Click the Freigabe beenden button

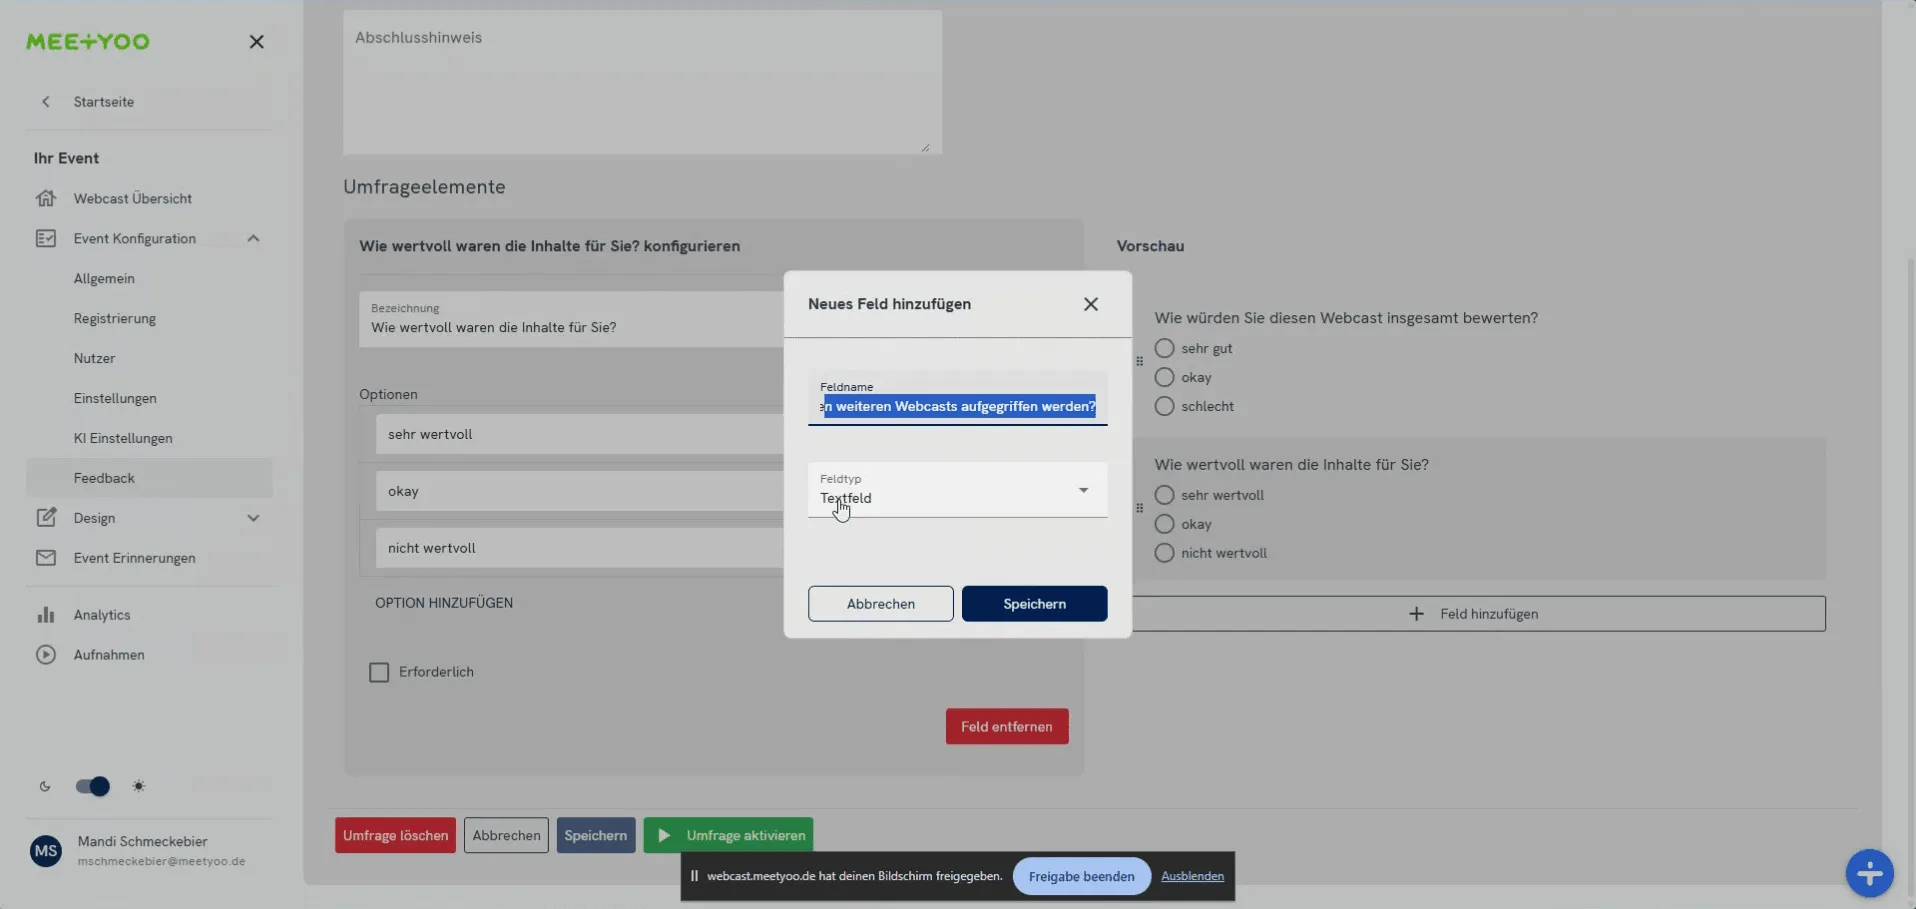(1080, 875)
